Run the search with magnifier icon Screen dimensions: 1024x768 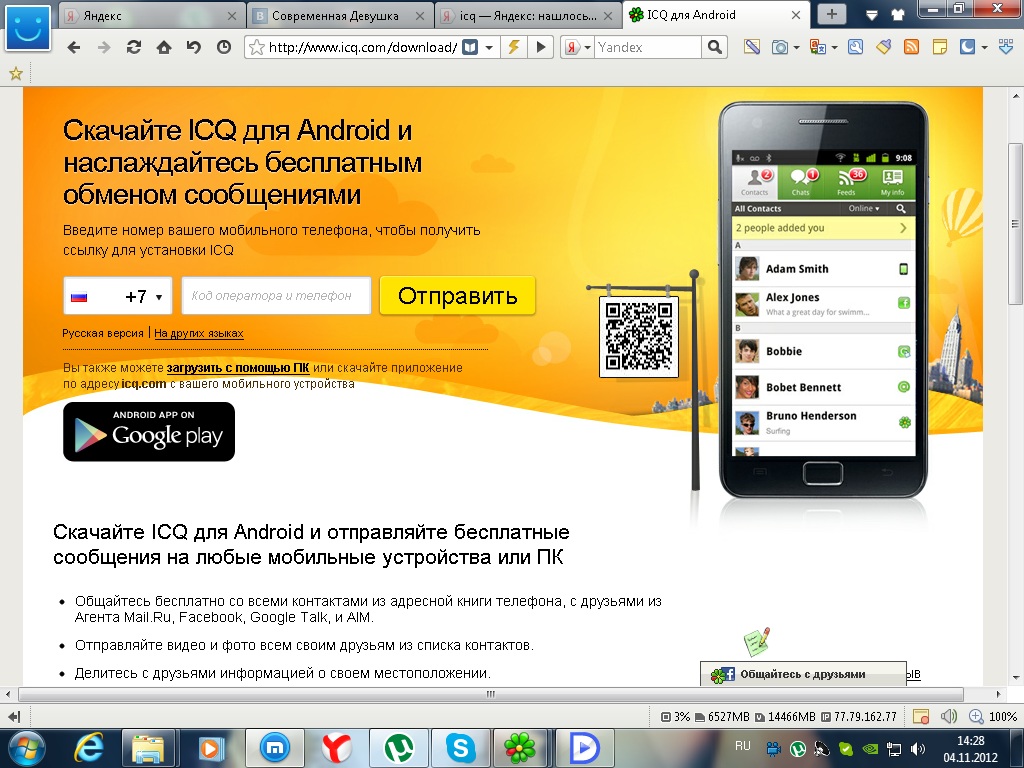(x=714, y=47)
